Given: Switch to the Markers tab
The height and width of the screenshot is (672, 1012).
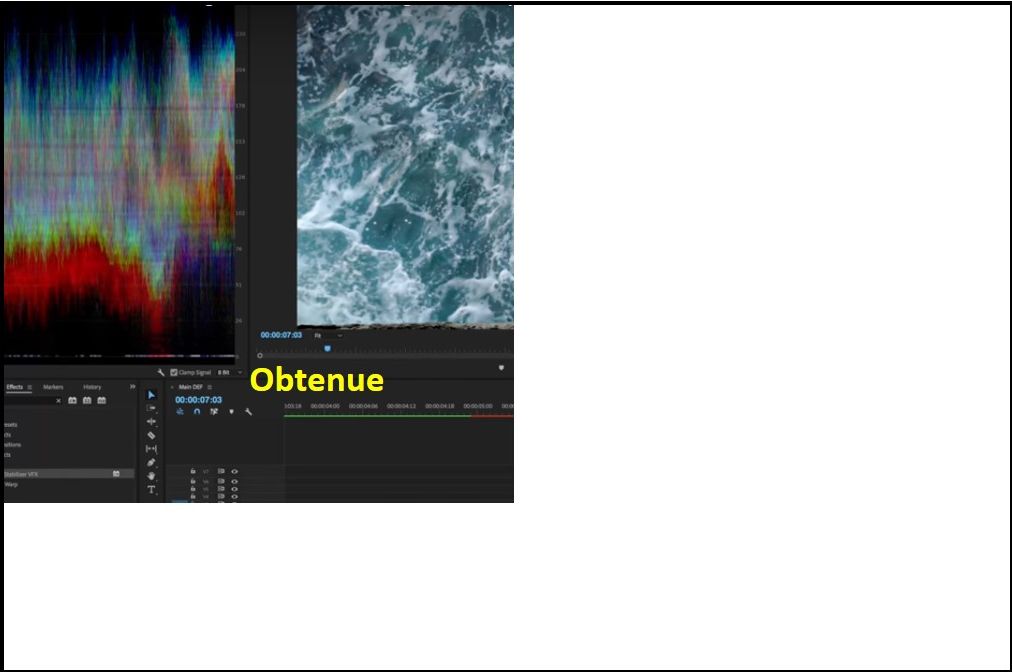Looking at the screenshot, I should (x=53, y=387).
